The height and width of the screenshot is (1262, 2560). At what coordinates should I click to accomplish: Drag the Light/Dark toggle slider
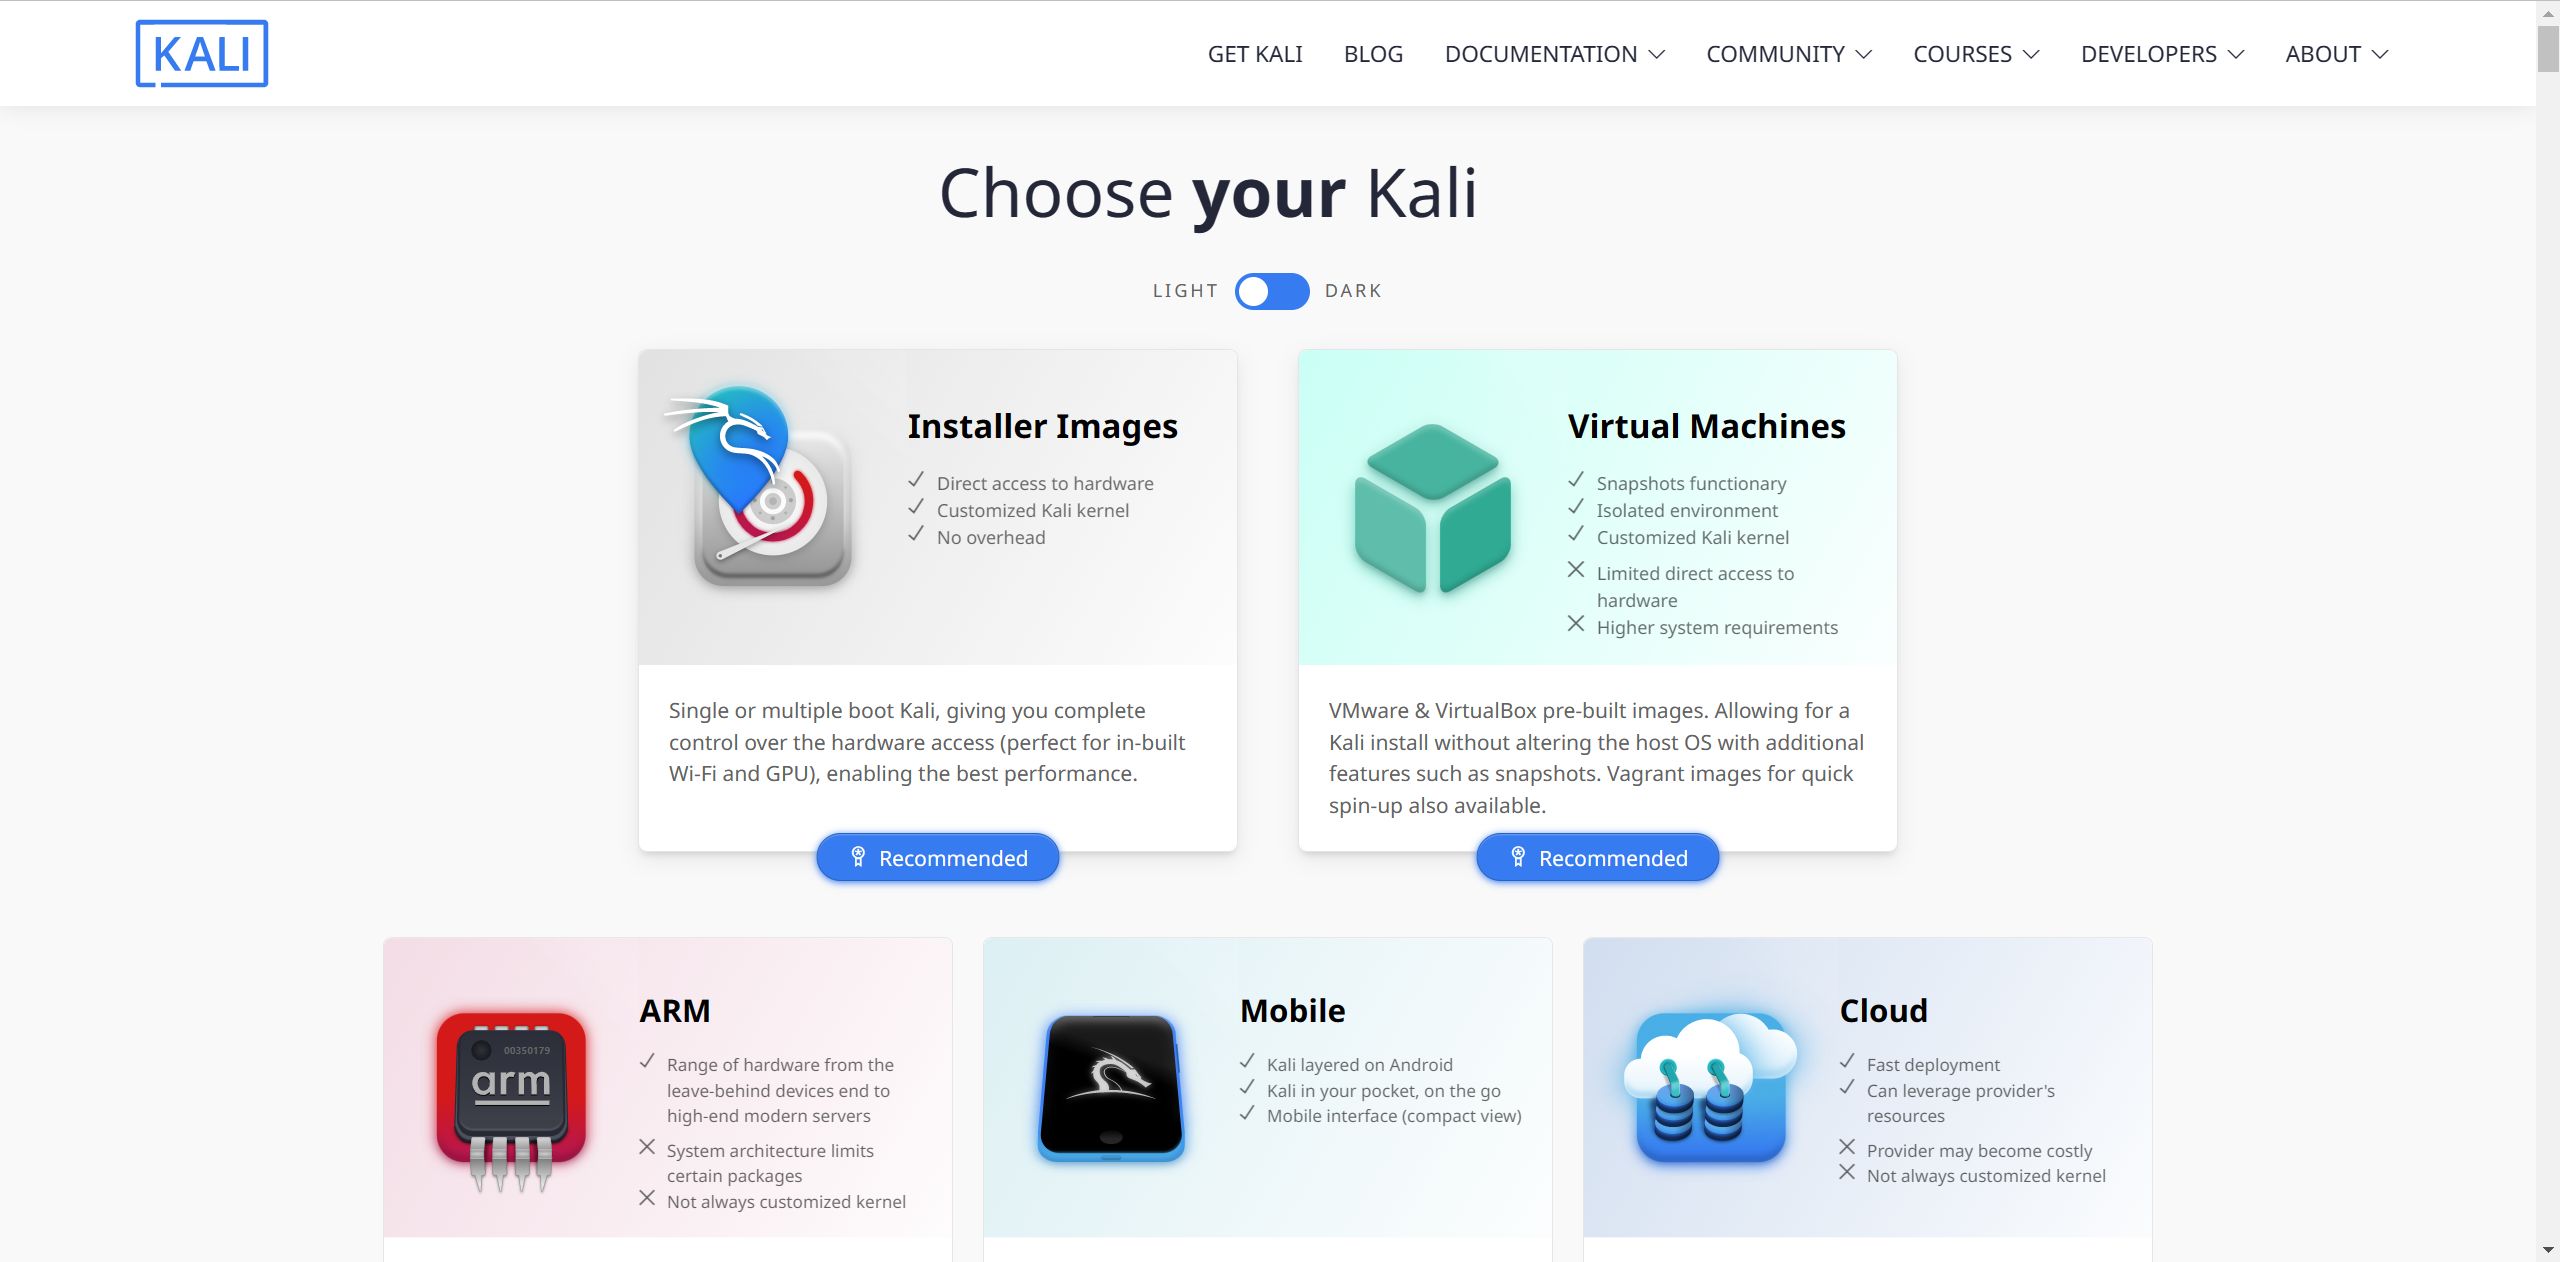coord(1273,291)
